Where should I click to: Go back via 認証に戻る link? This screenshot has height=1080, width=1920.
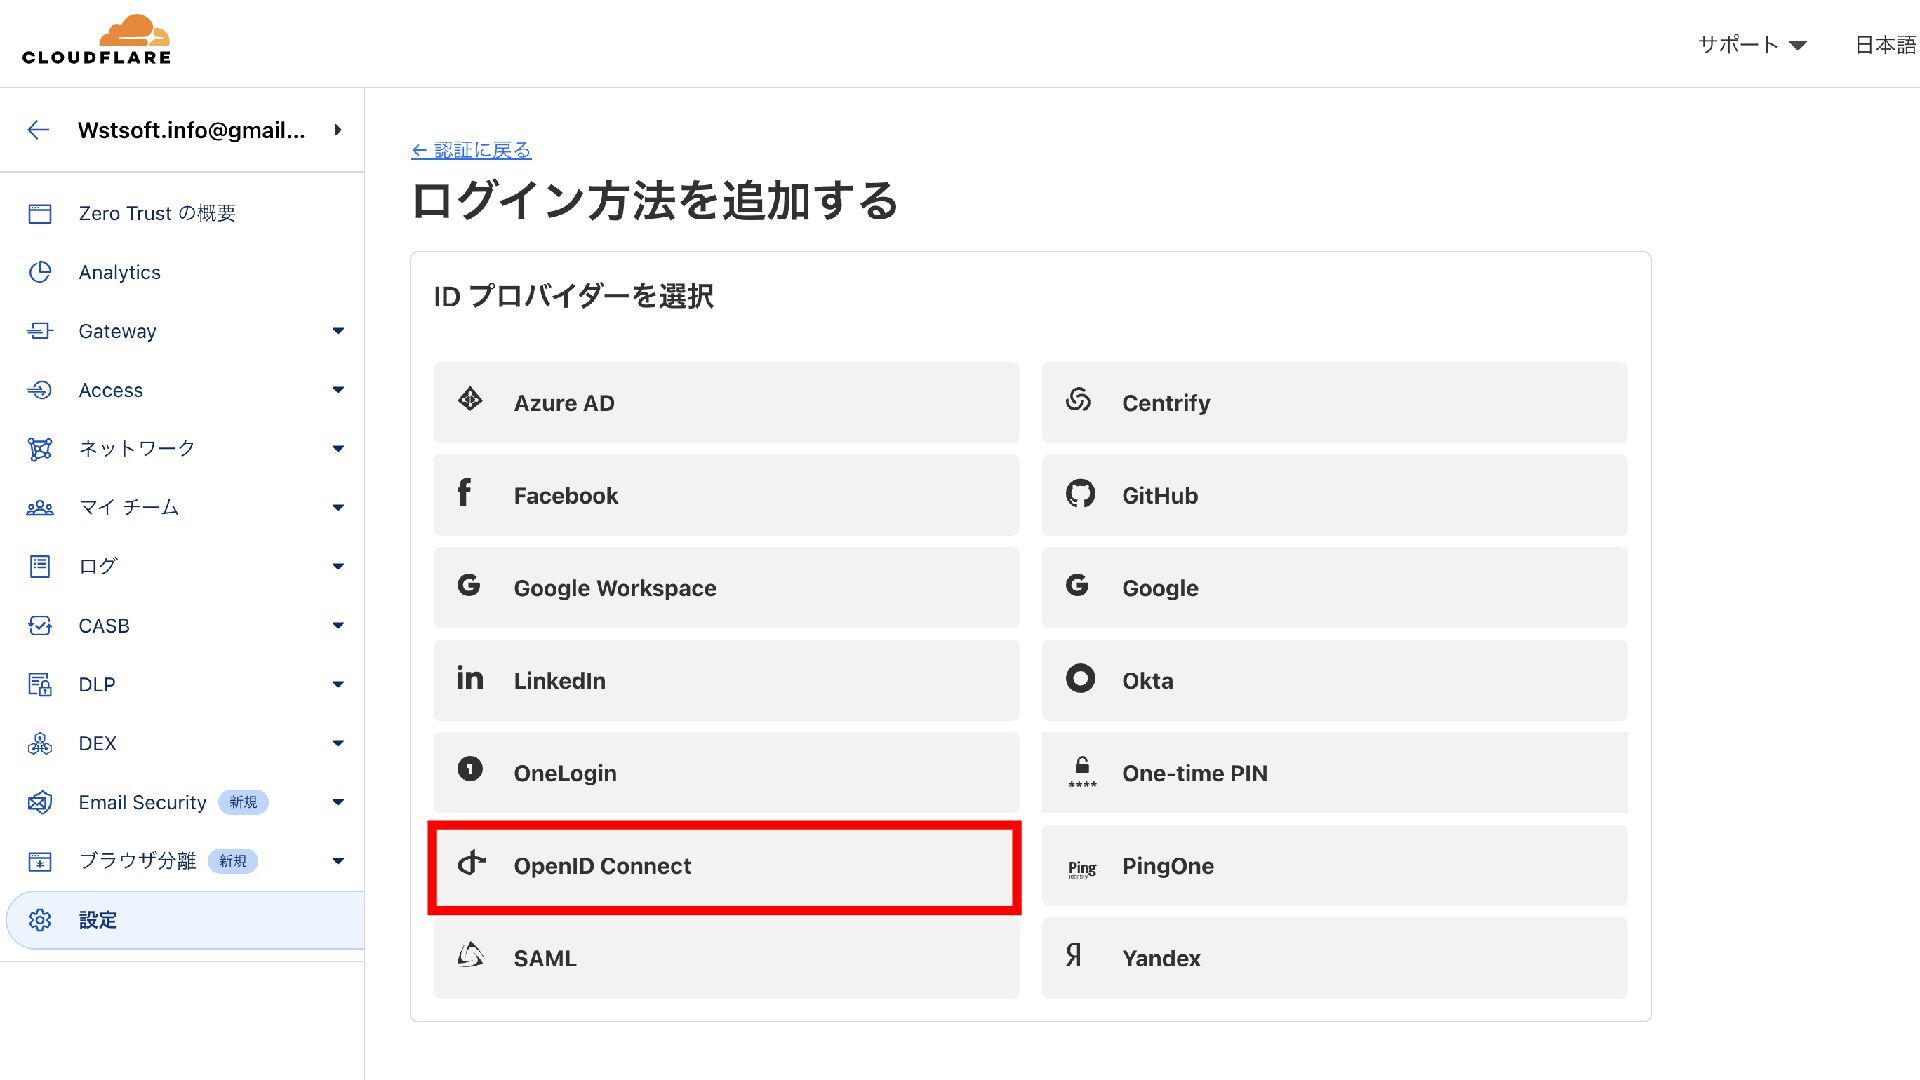pos(471,150)
